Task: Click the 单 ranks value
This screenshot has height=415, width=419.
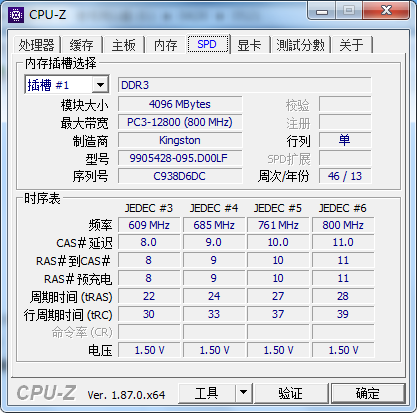Action: (x=345, y=140)
